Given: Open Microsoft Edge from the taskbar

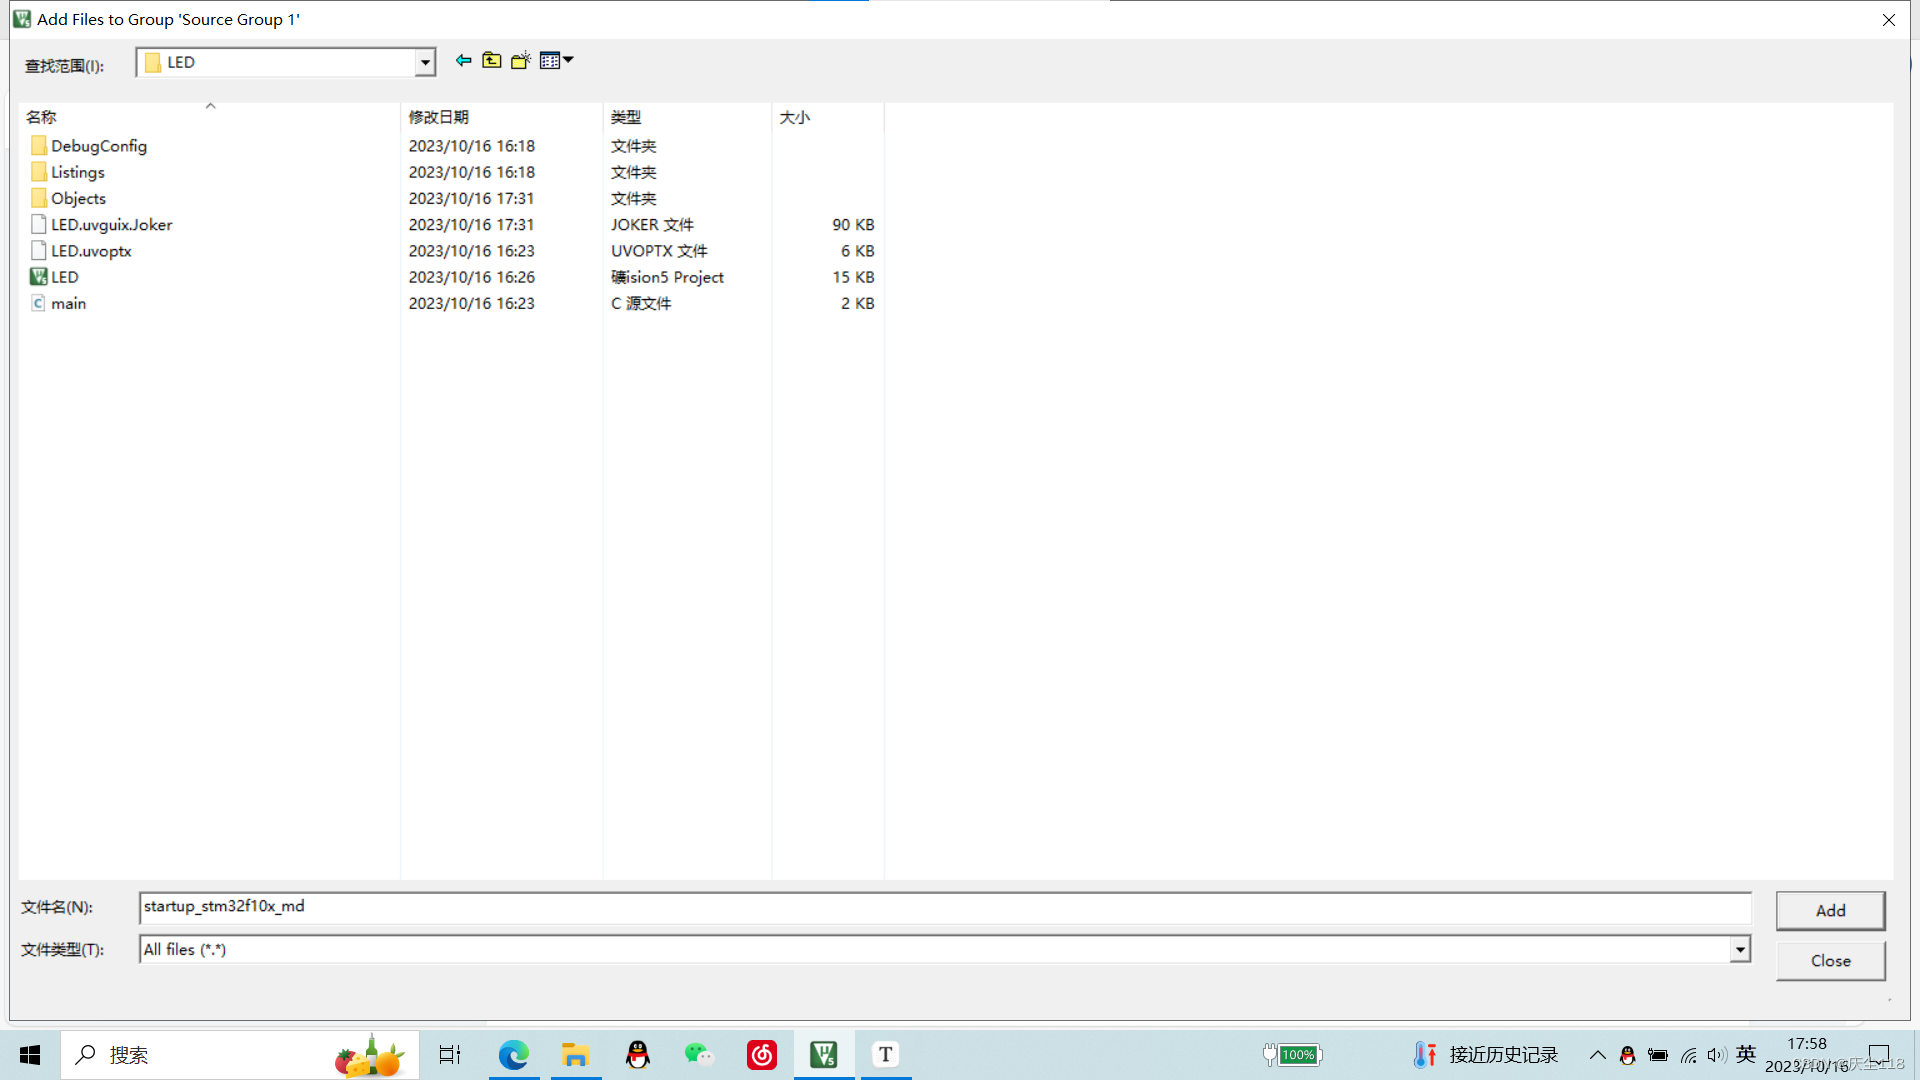Looking at the screenshot, I should click(513, 1054).
